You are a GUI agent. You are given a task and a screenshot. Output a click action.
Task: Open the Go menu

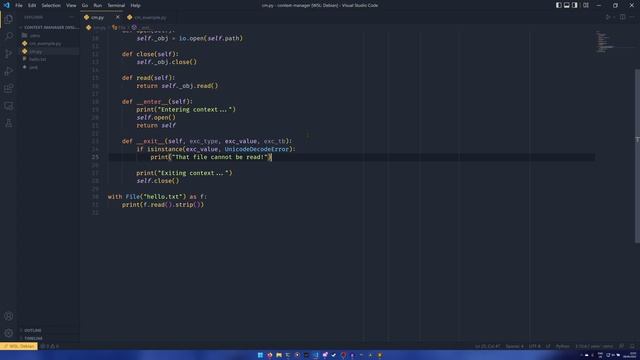pyautogui.click(x=85, y=5)
